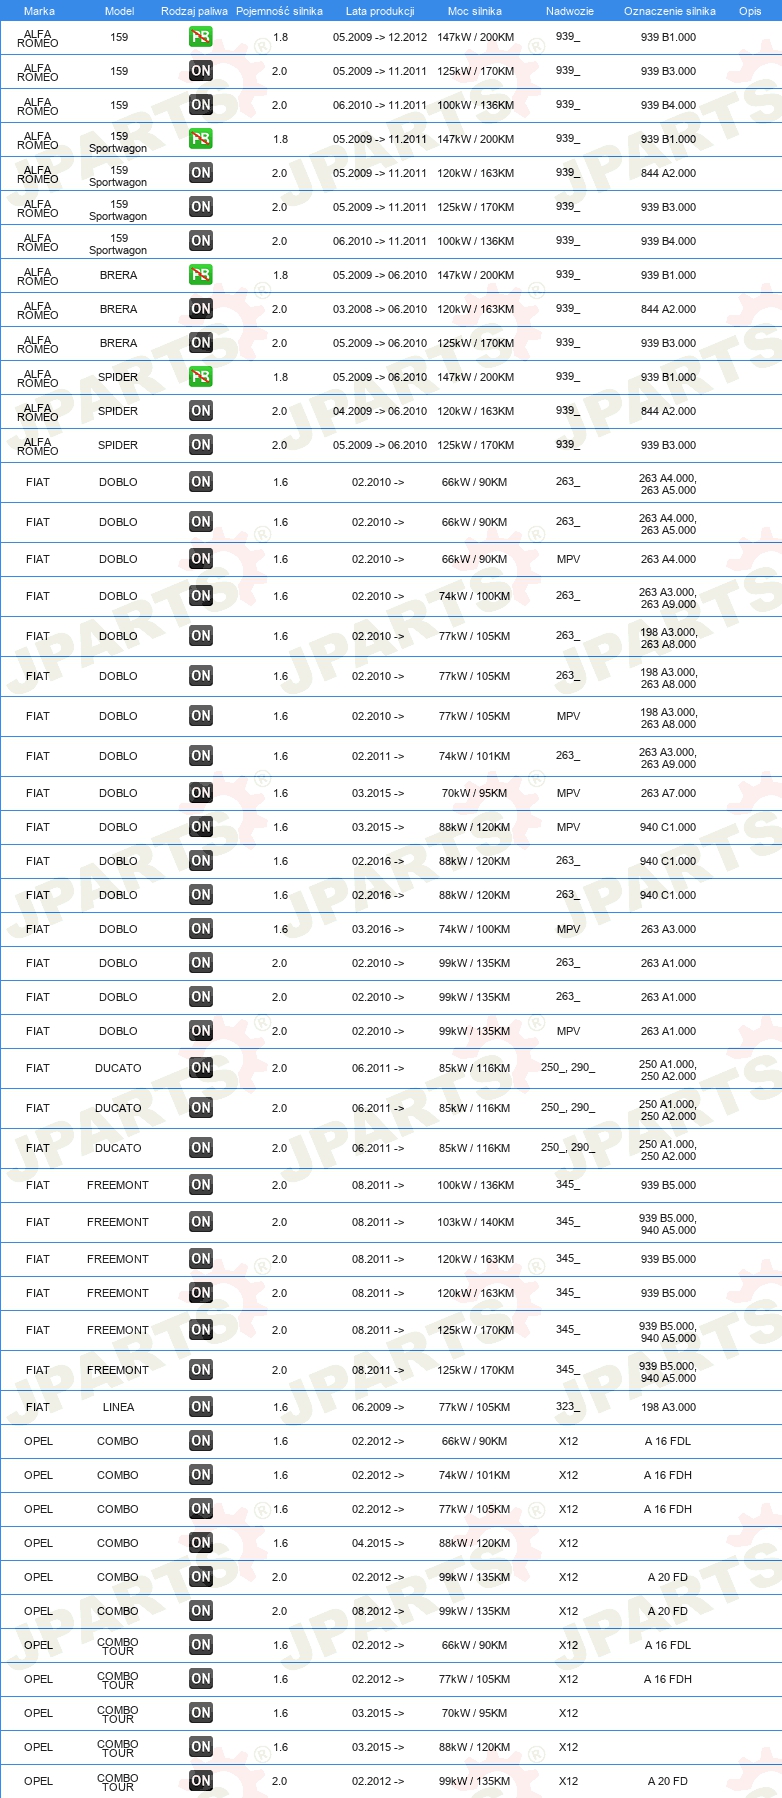Click the Marka column header
This screenshot has height=1798, width=782.
[39, 11]
